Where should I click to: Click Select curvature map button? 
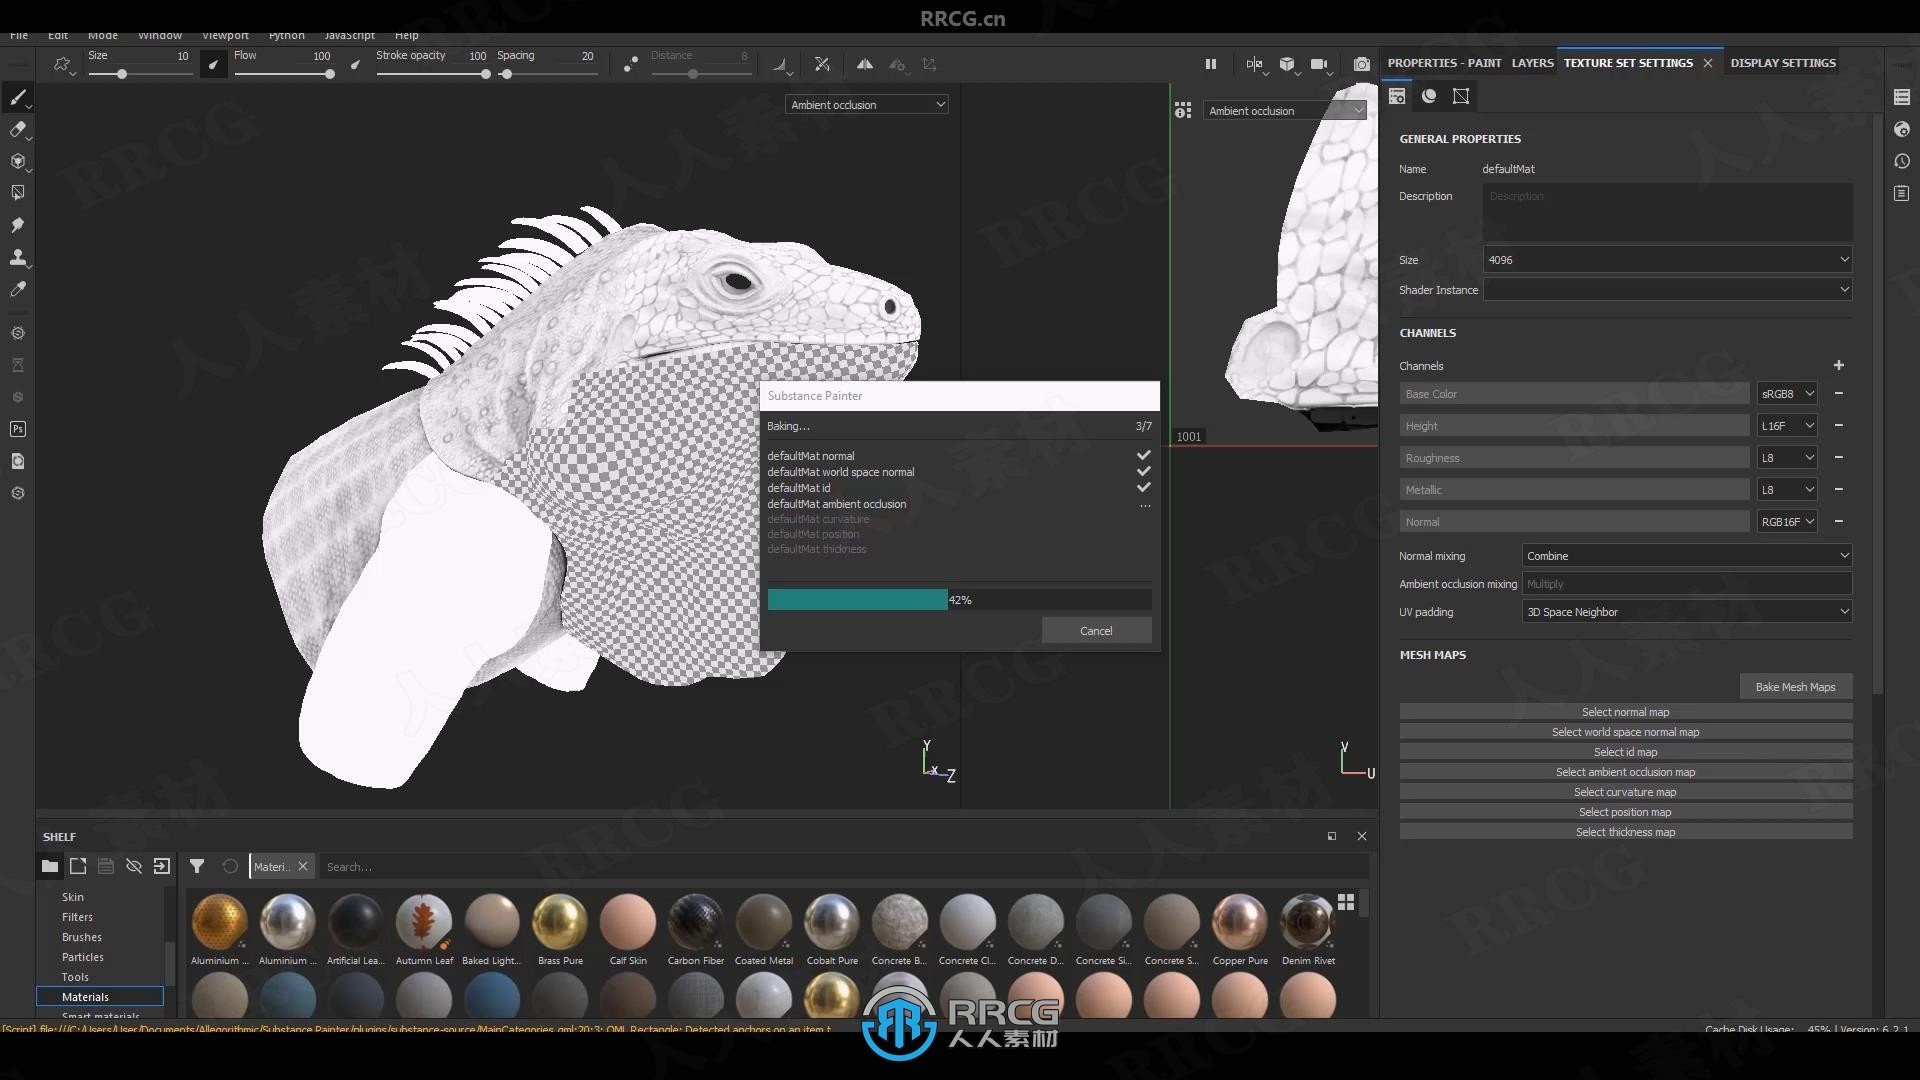tap(1625, 792)
